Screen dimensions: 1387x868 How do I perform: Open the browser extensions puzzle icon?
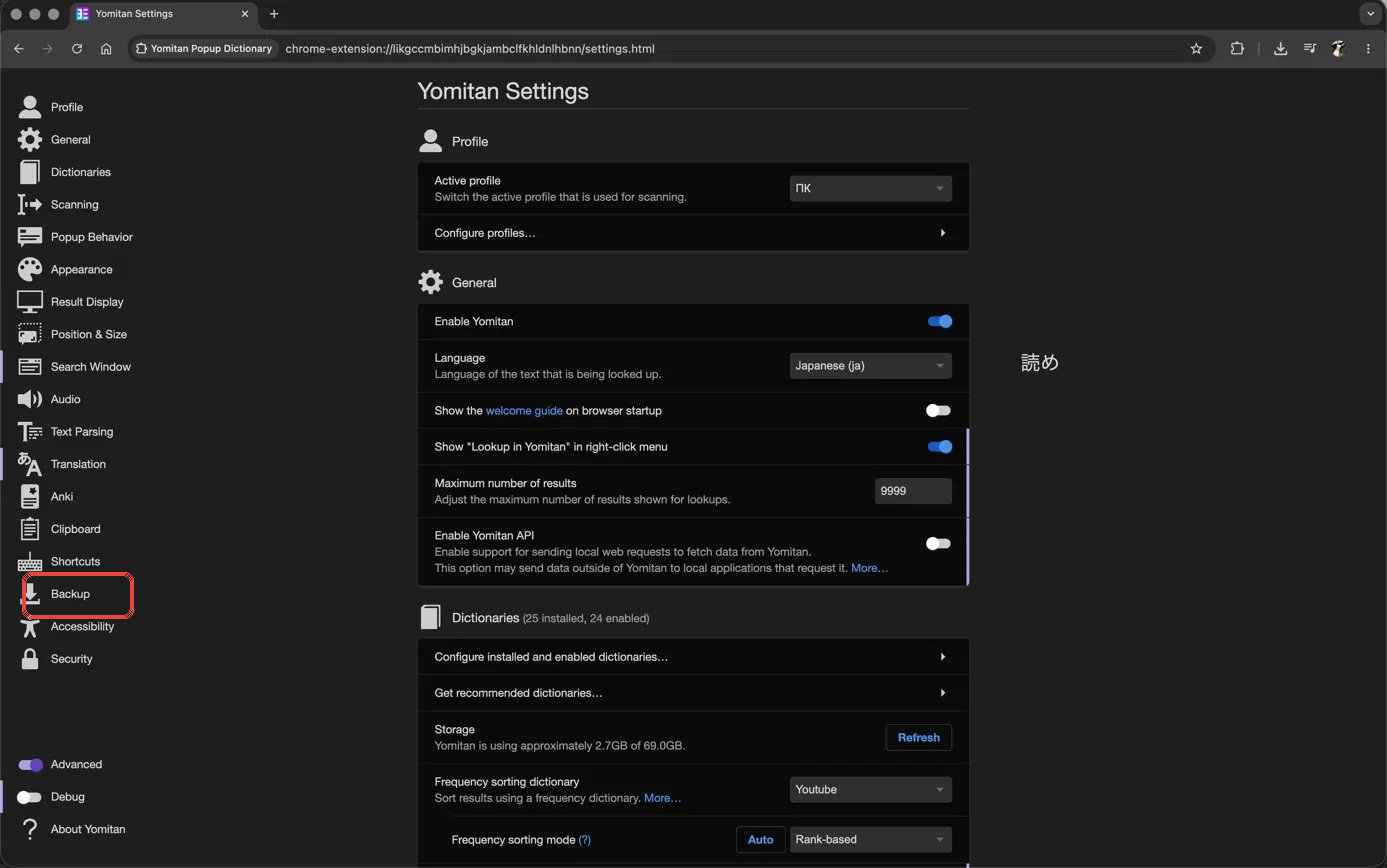point(1237,48)
